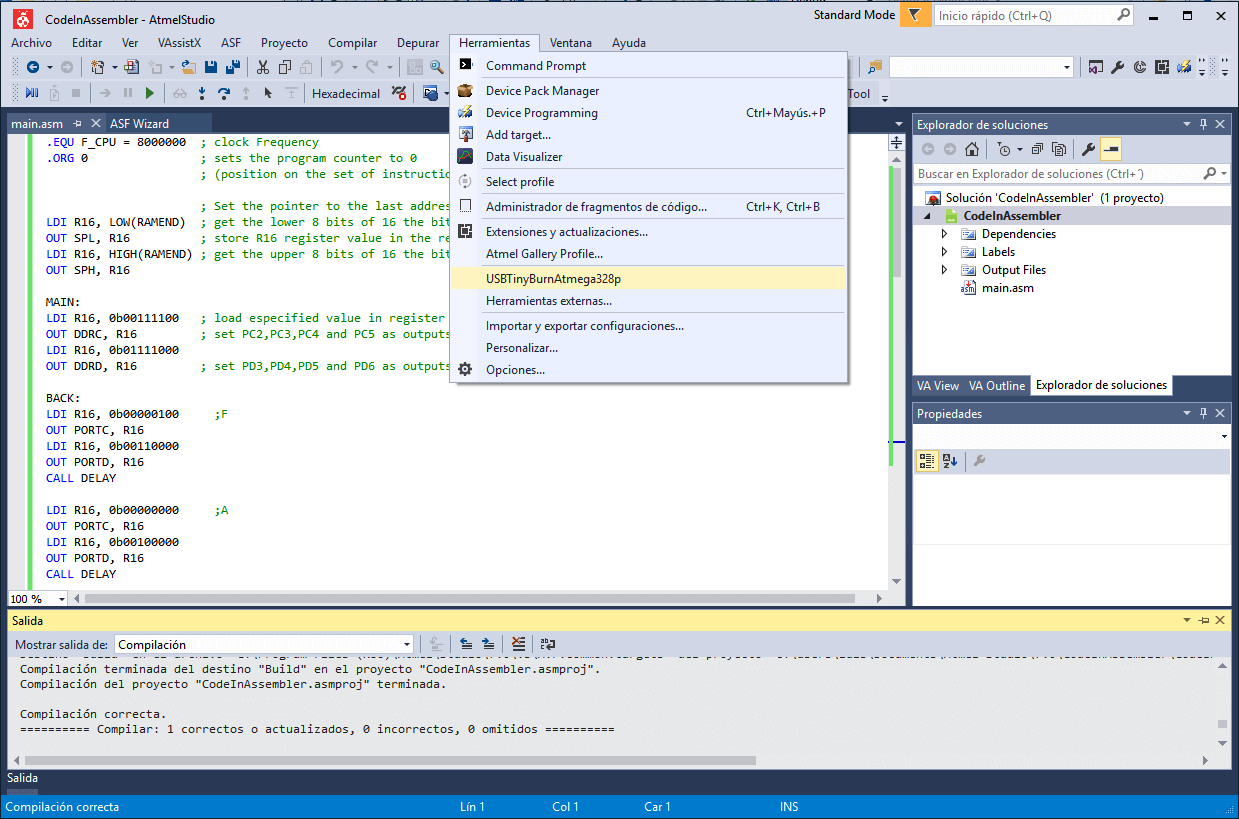Click the New Project toolbar icon
Viewport: 1239px width, 819px height.
99,67
